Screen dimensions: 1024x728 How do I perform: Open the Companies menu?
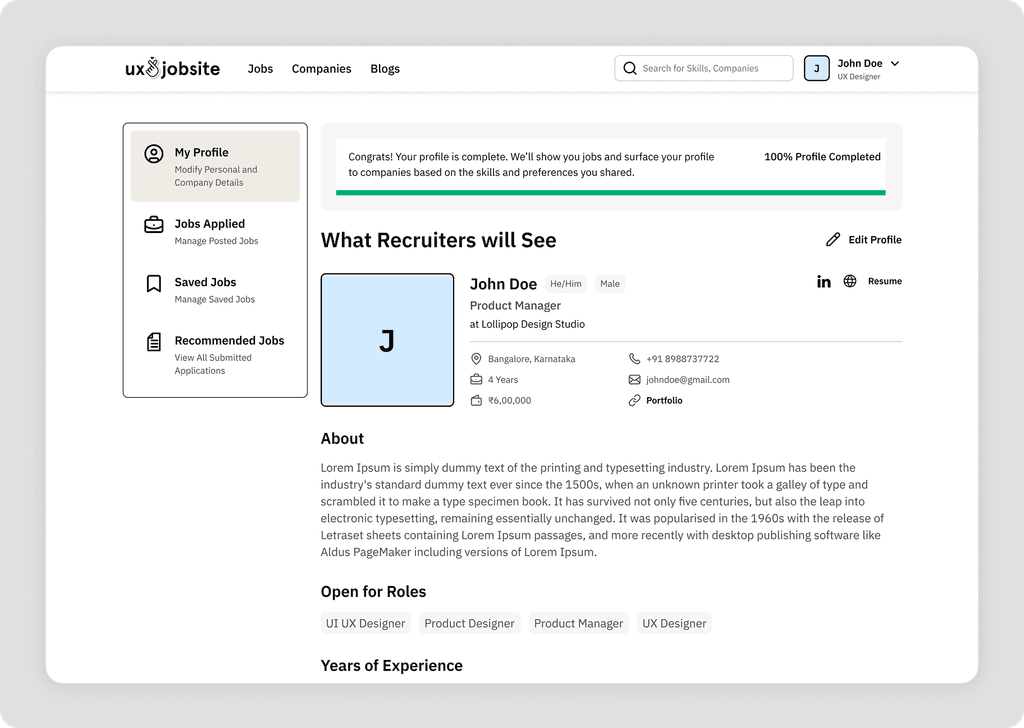tap(321, 69)
